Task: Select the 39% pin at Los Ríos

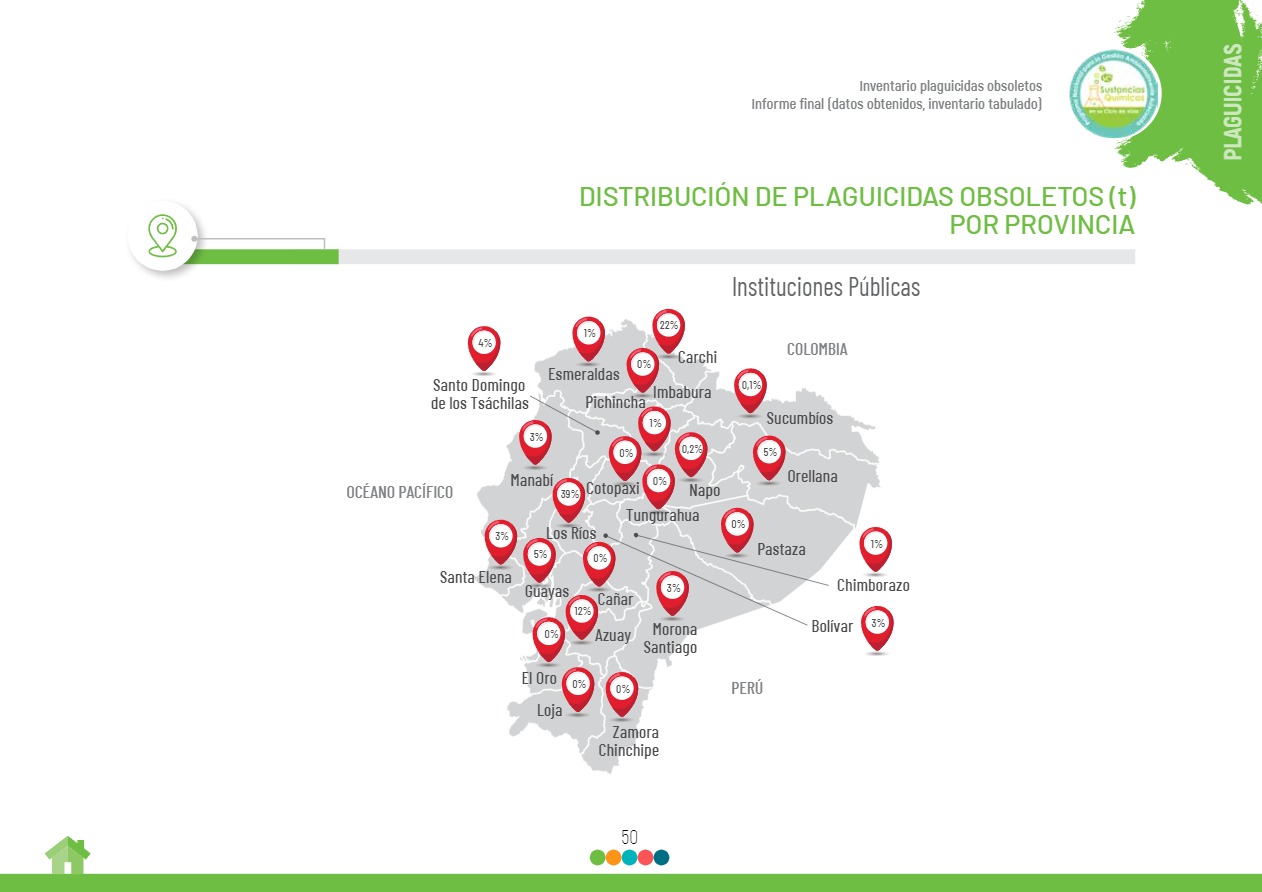Action: [x=569, y=497]
